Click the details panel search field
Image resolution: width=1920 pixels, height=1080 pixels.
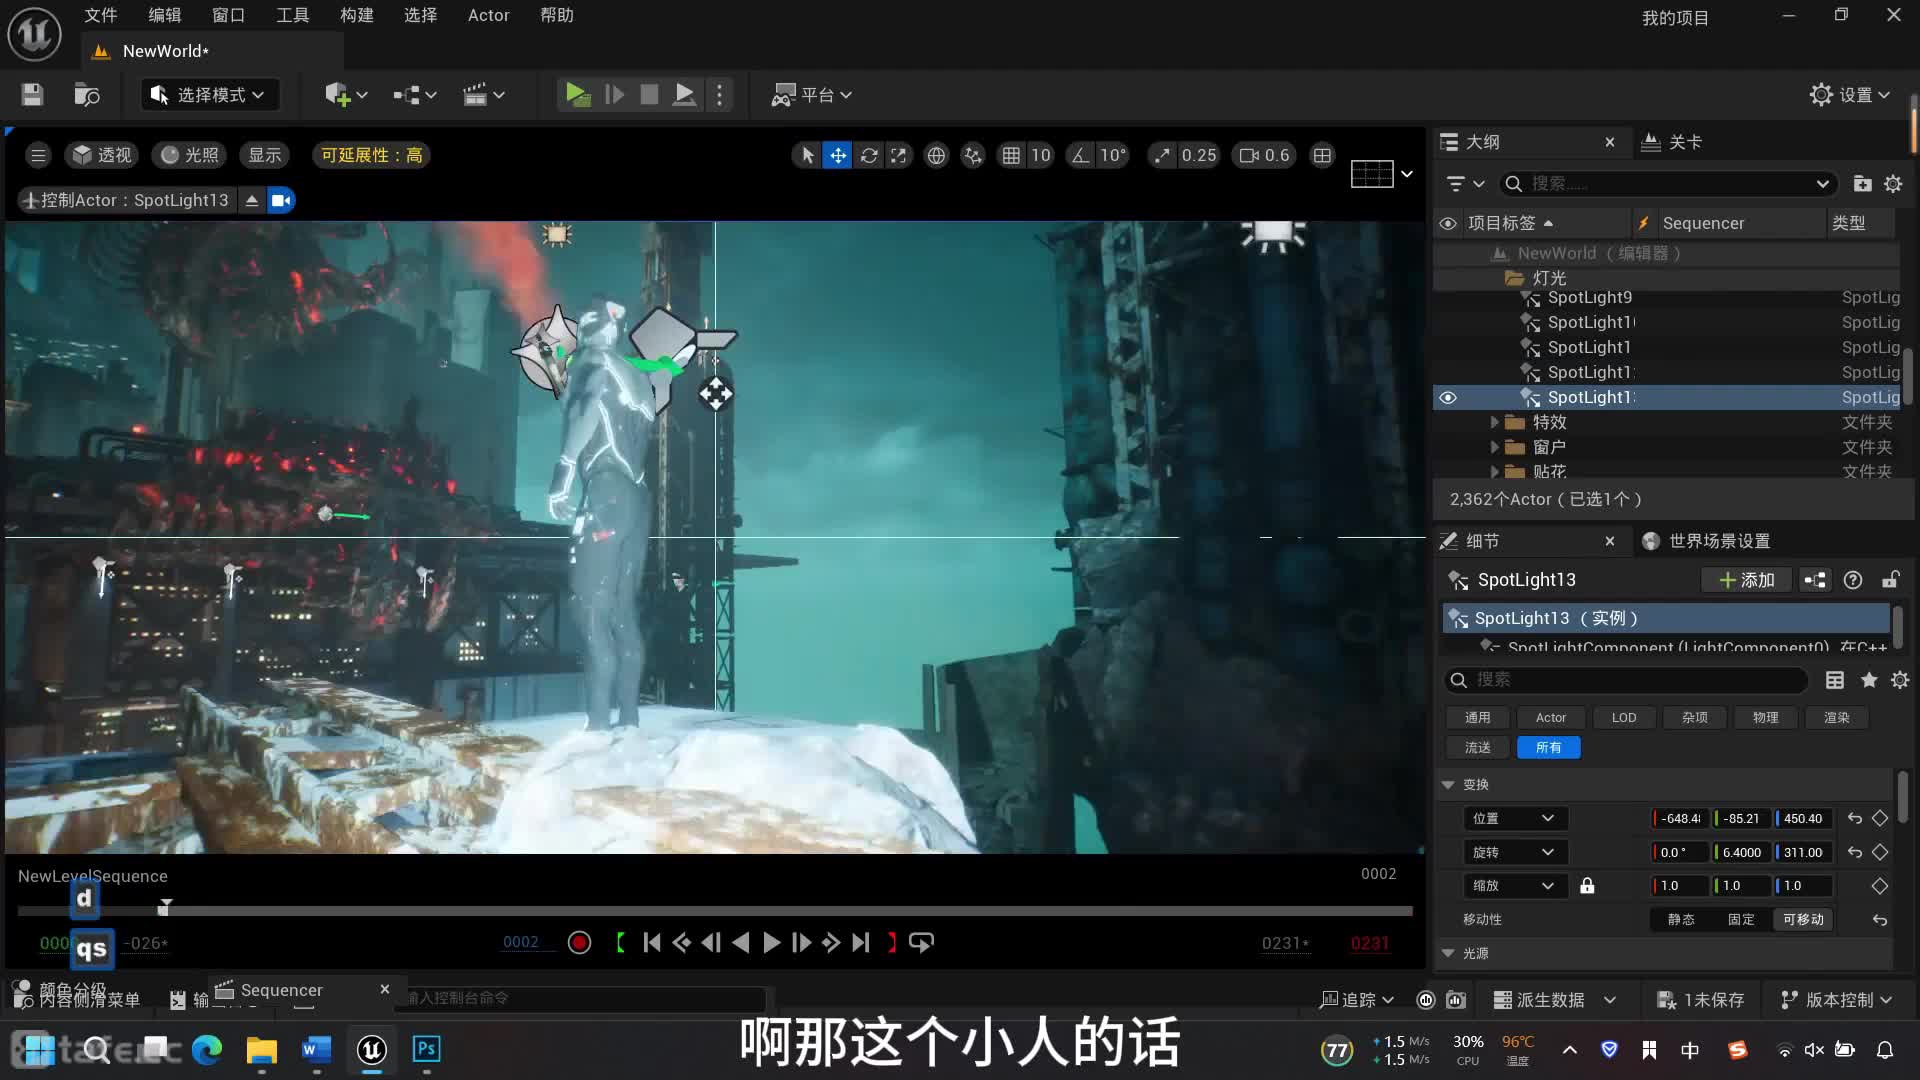(1627, 680)
